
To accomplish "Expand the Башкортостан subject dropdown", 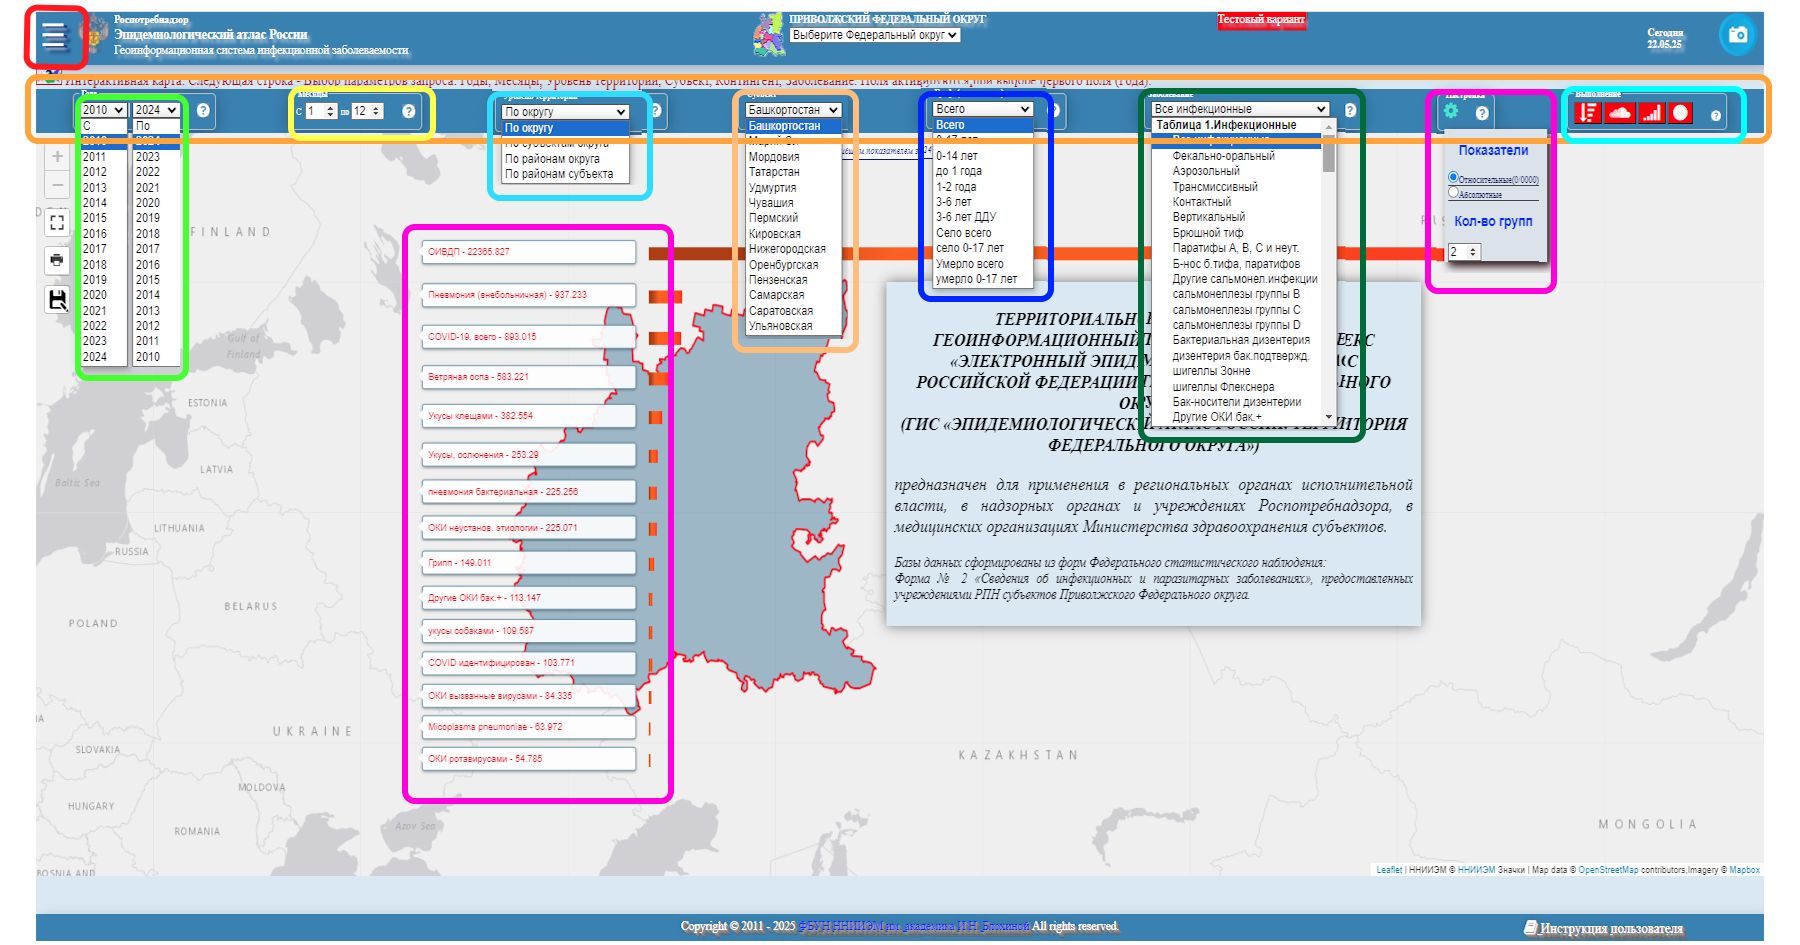I will pos(794,110).
